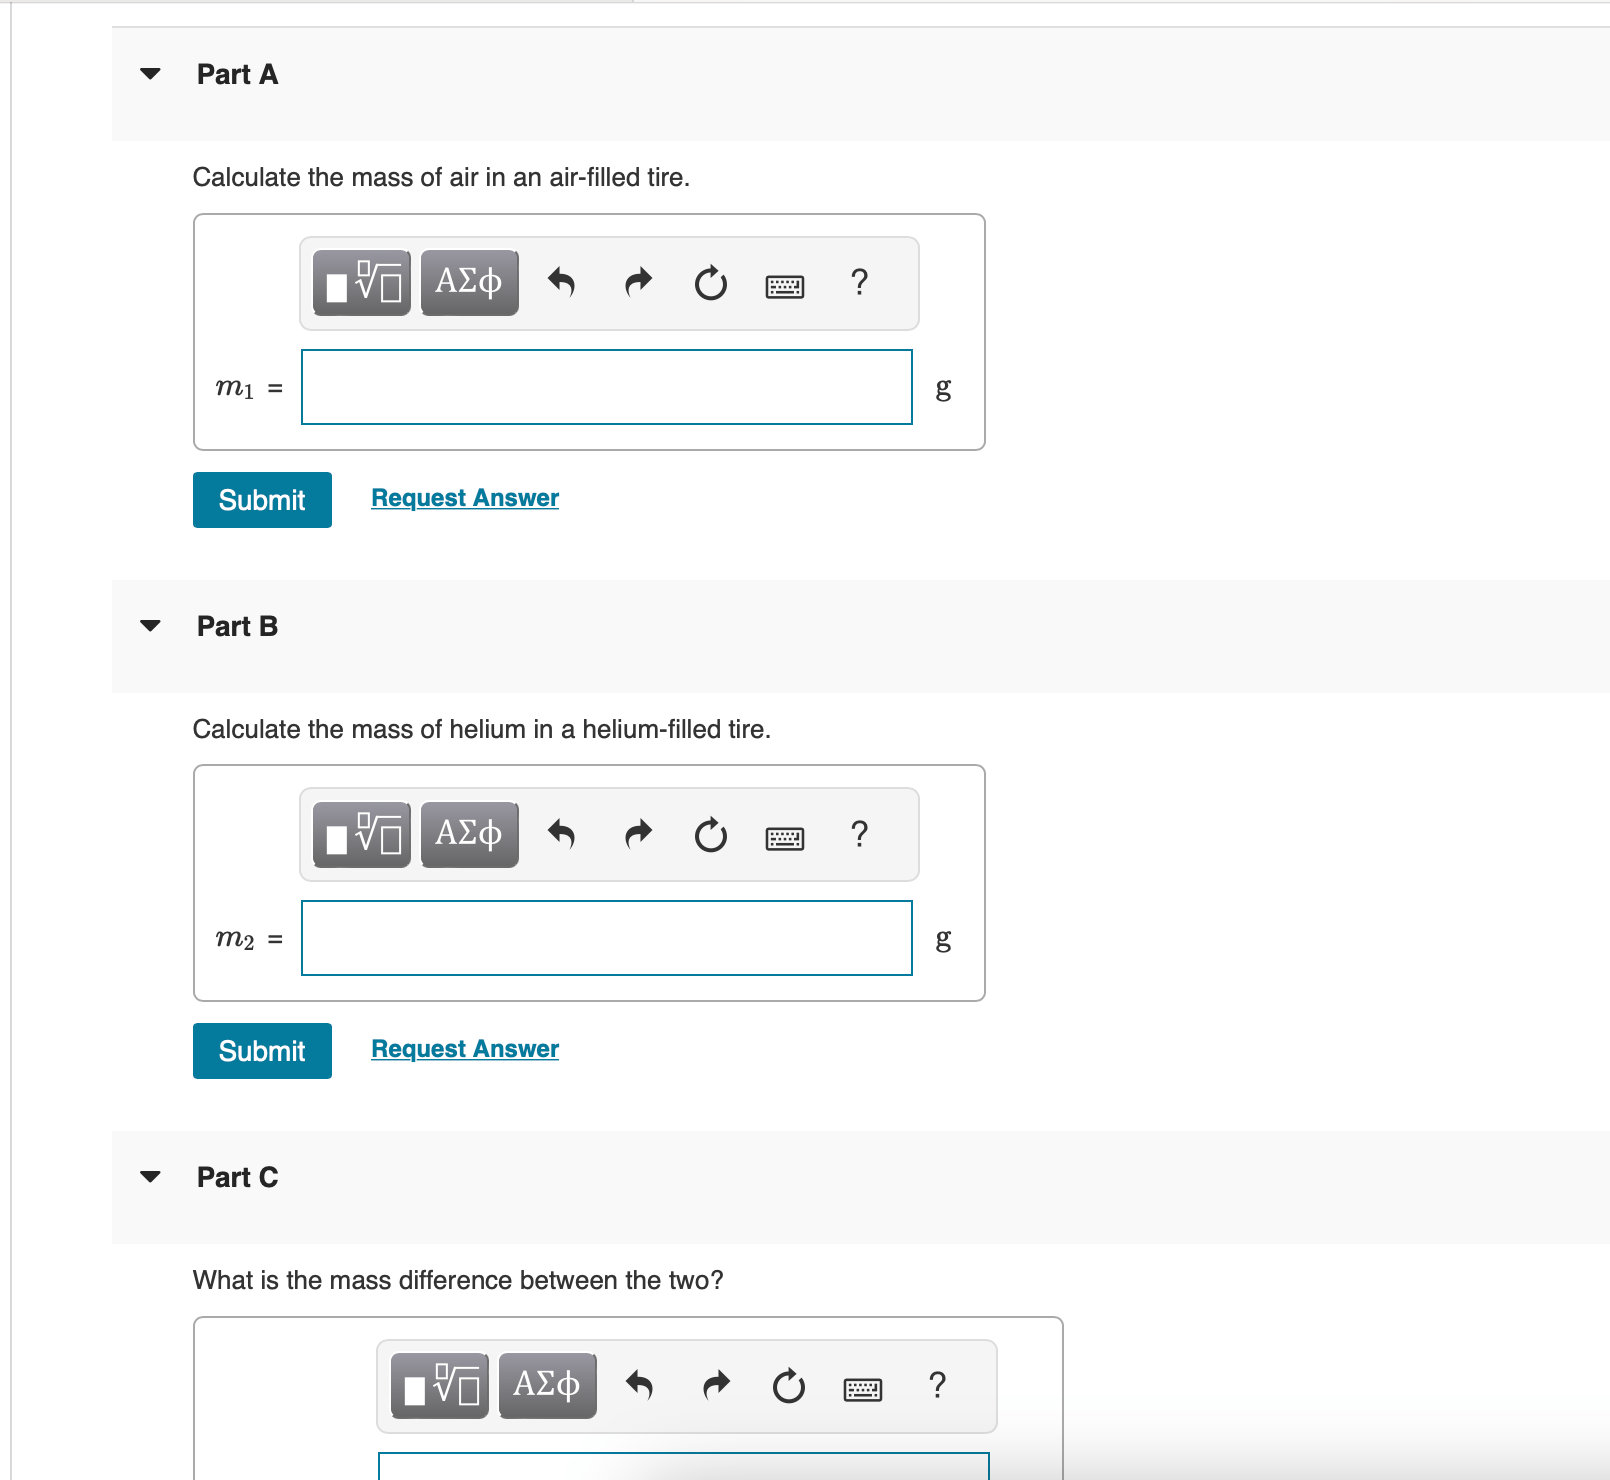The image size is (1610, 1480).
Task: Select text 'Calculate the mass of air in an air-filled tire.'
Action: click(441, 178)
